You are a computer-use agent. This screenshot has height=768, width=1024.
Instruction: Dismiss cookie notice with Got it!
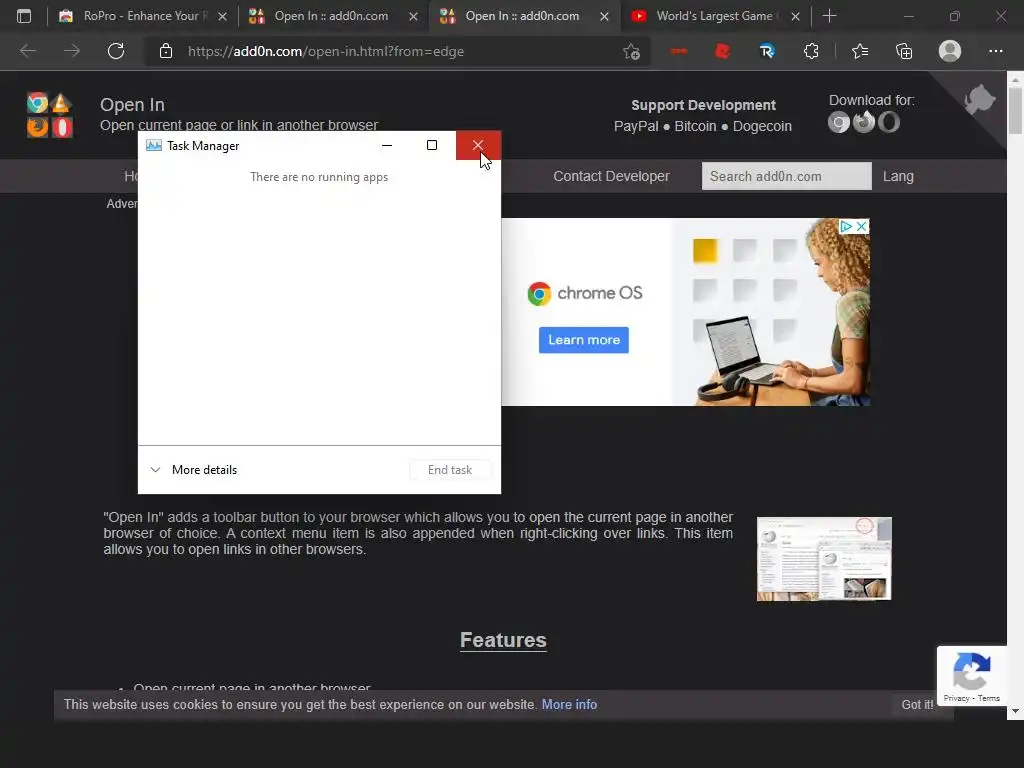point(918,705)
